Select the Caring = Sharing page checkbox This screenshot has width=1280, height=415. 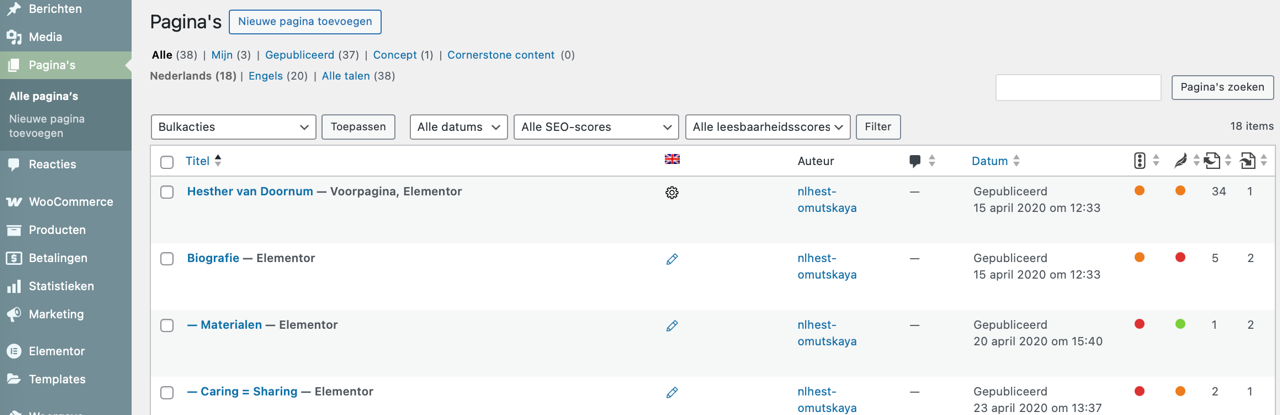click(x=167, y=393)
